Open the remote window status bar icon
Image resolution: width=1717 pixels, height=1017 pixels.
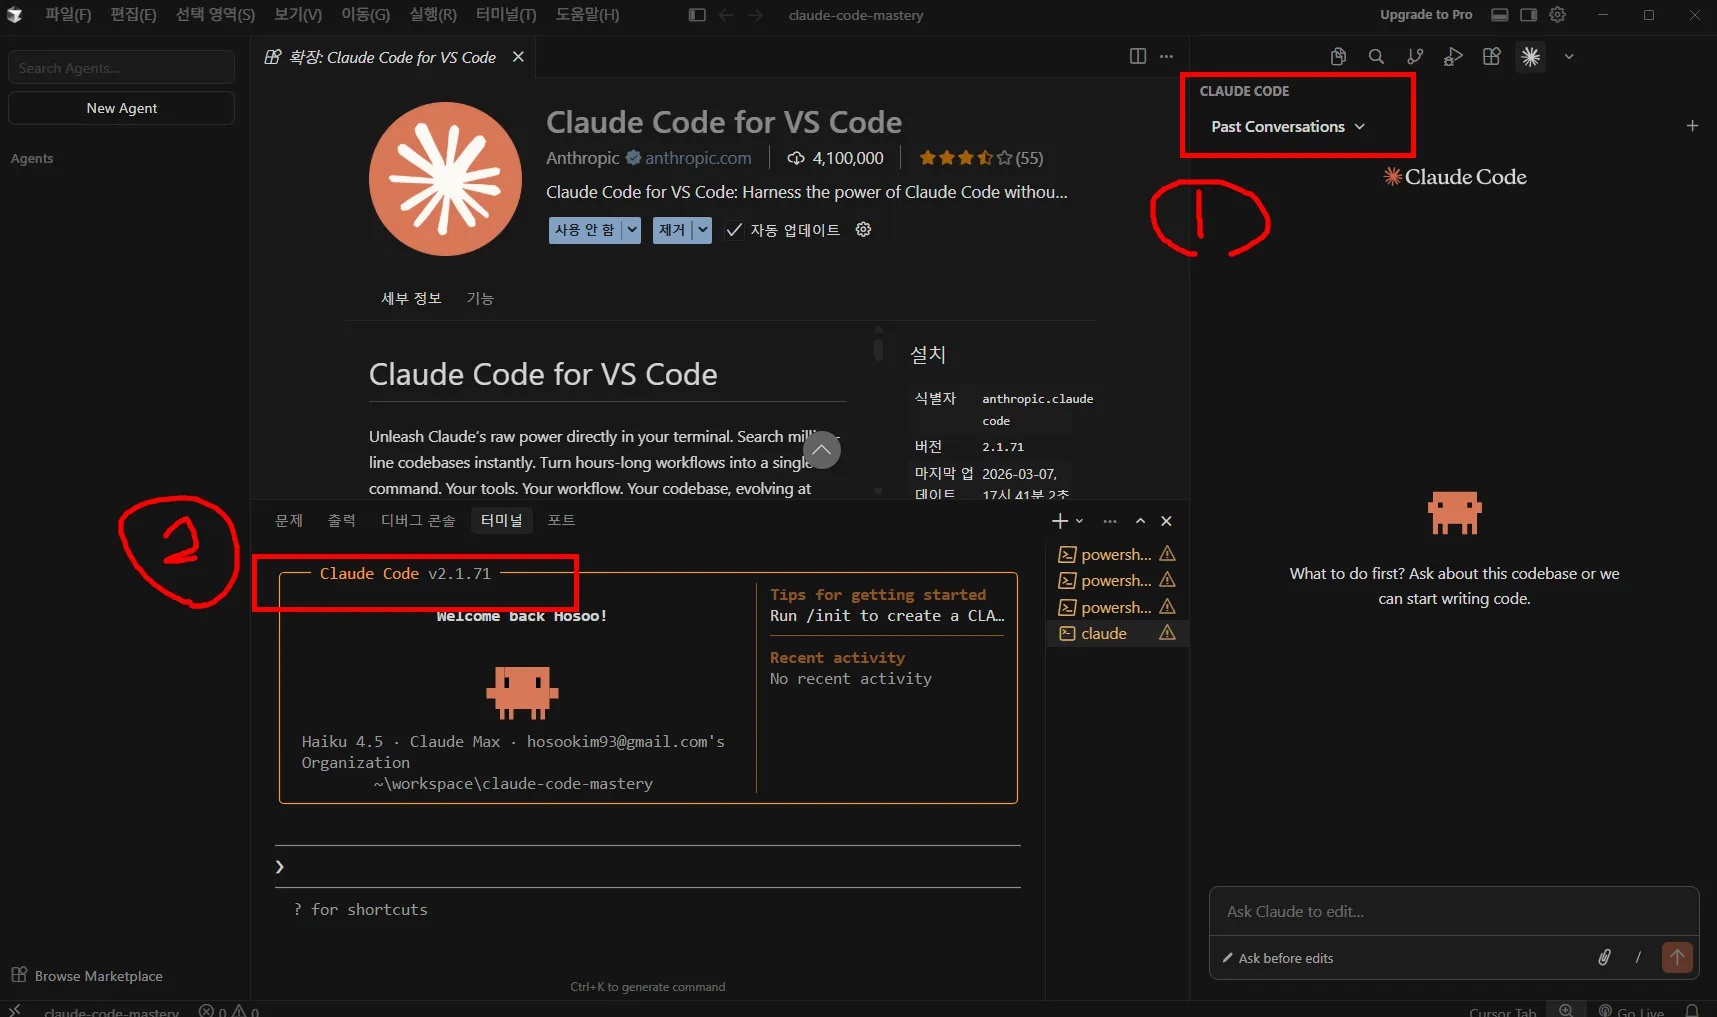pyautogui.click(x=14, y=1010)
